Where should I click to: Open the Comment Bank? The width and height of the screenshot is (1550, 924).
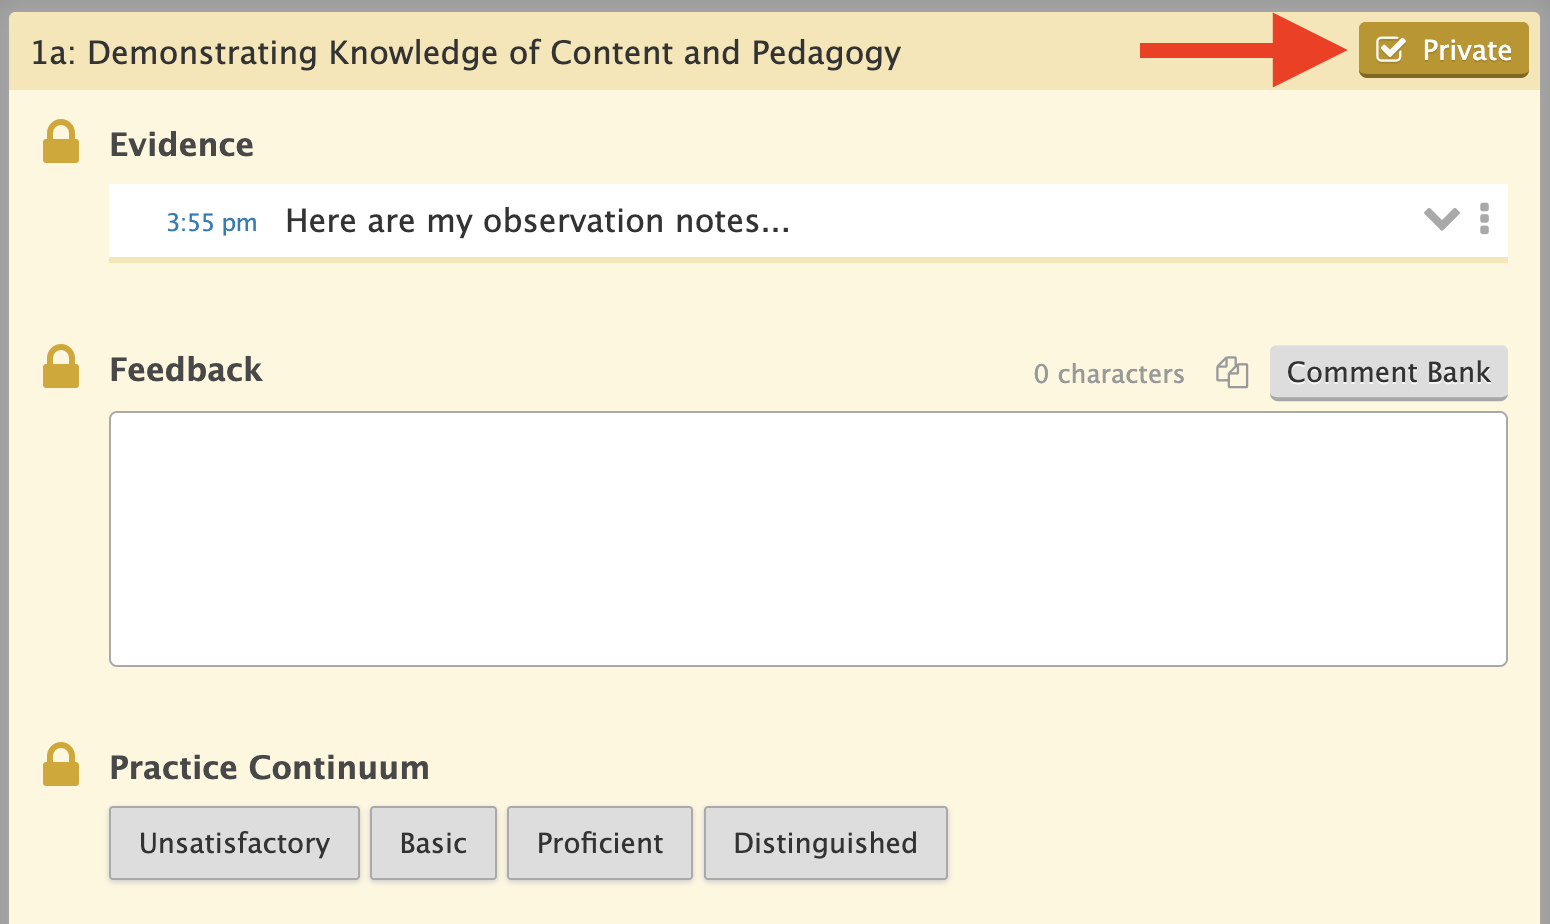(1388, 373)
